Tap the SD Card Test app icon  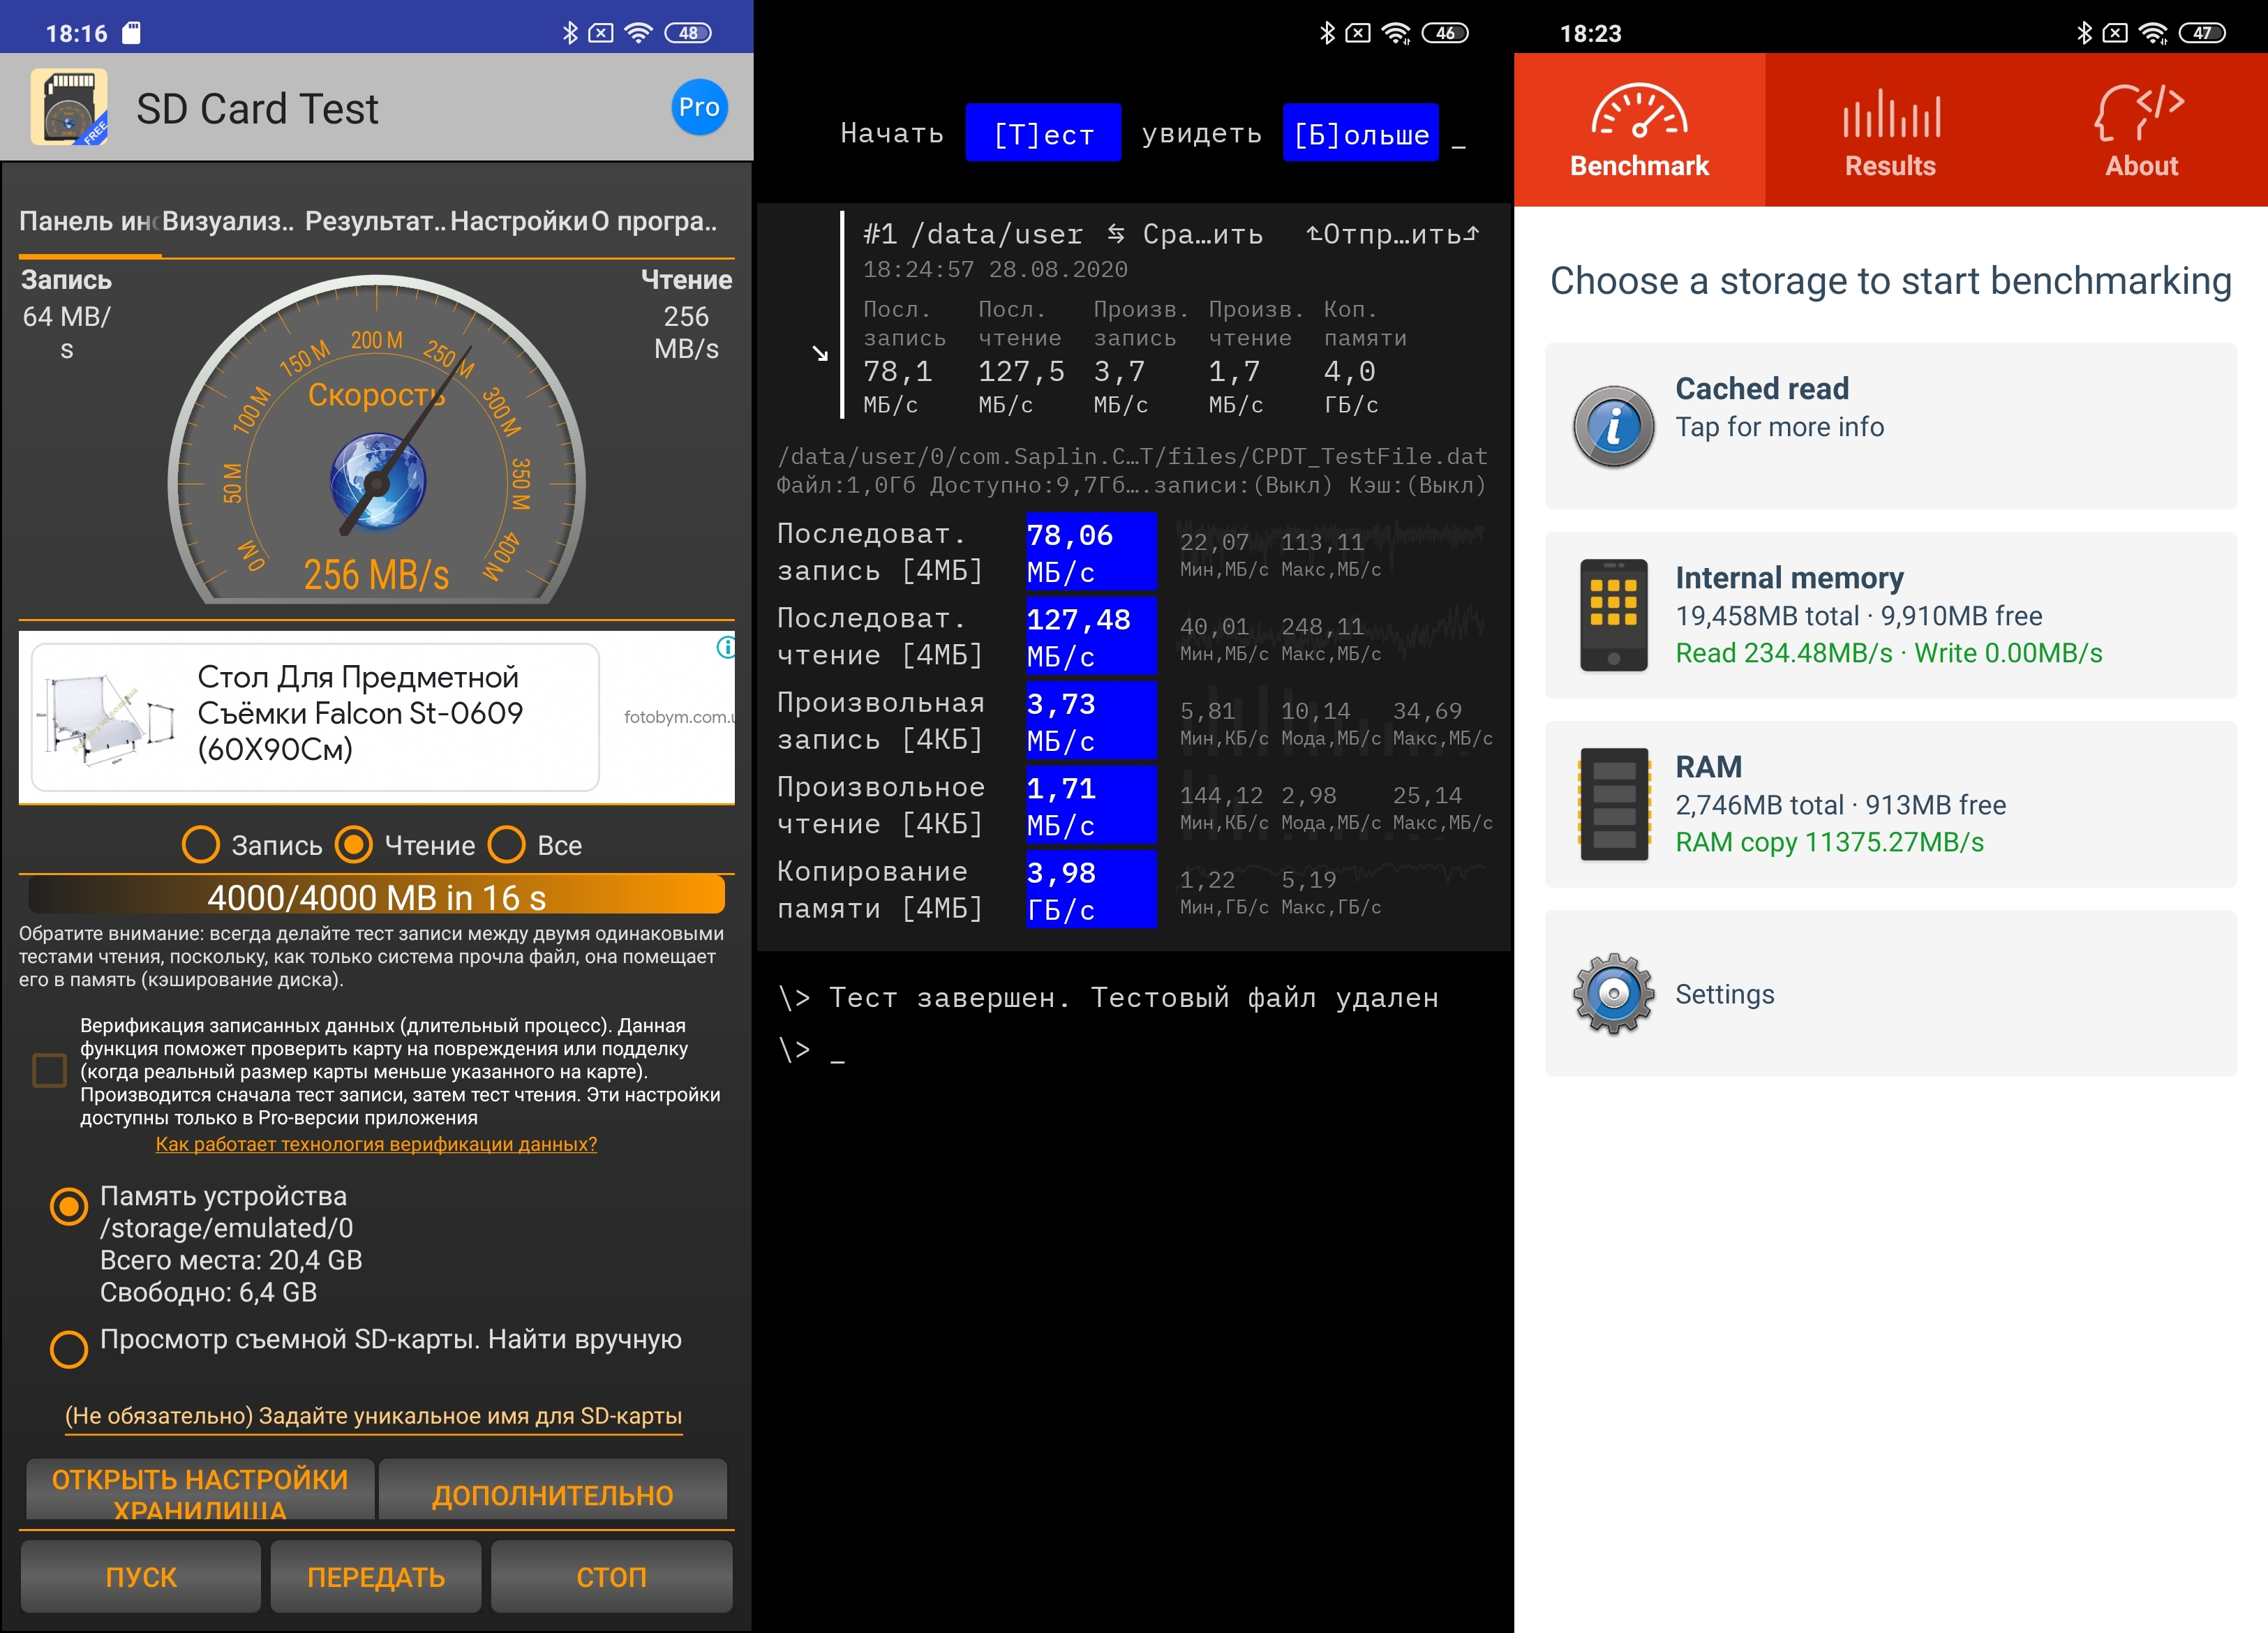[68, 107]
